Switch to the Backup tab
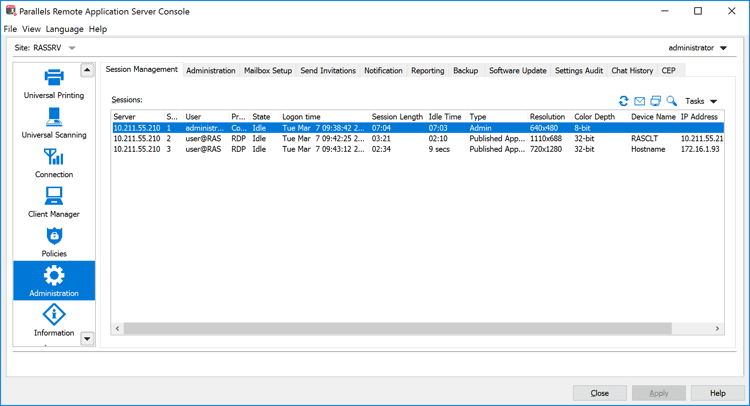This screenshot has width=750, height=406. [465, 70]
